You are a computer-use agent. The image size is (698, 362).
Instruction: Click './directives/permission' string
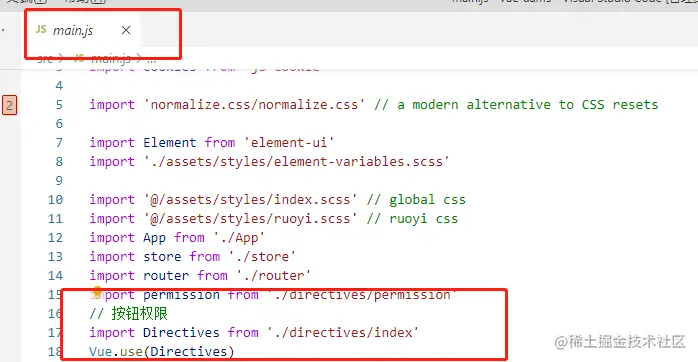pos(361,295)
